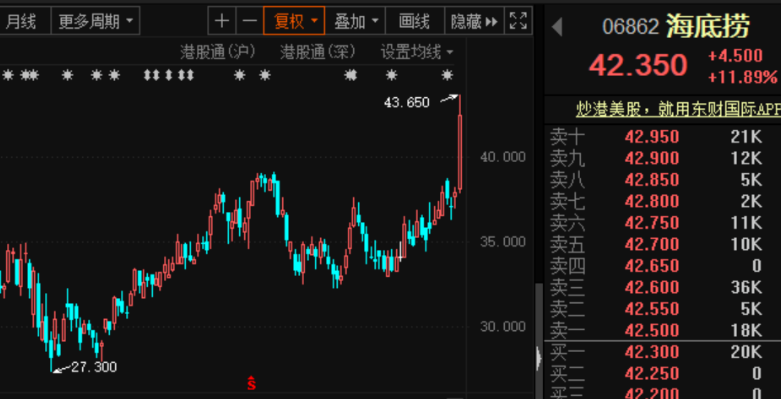Open 炒港美股 东财国际APP link
The height and width of the screenshot is (399, 781).
pos(678,109)
